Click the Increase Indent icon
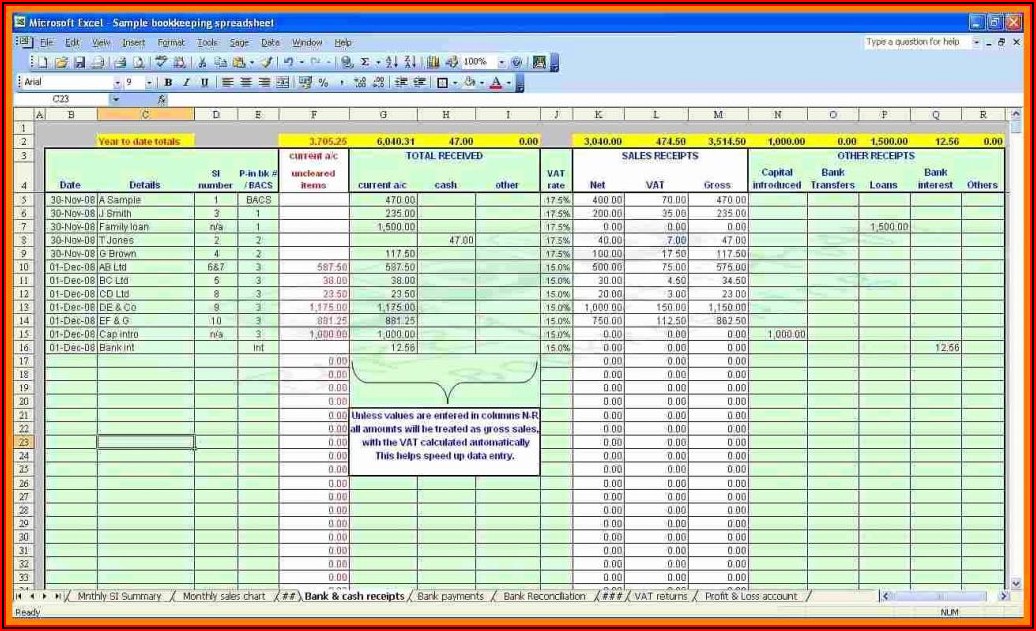1036x631 pixels. [420, 83]
